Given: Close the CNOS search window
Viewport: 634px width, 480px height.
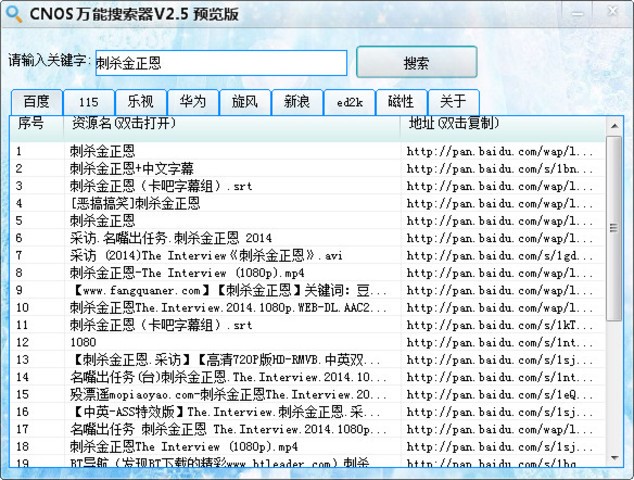Looking at the screenshot, I should click(613, 11).
